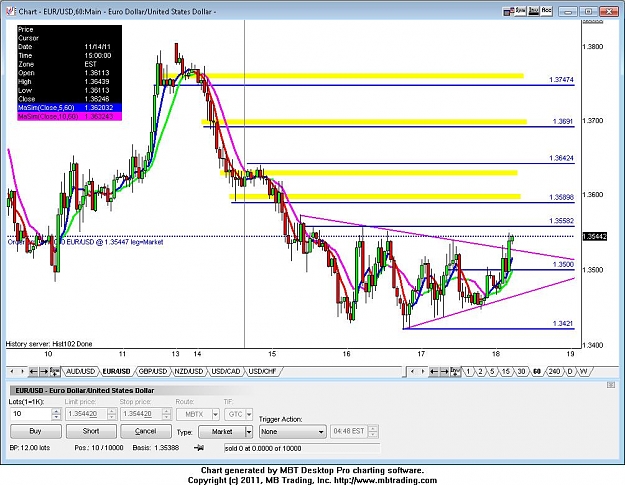Screen dimensions: 625x485
Task: Click the order status message field
Action: (302, 448)
